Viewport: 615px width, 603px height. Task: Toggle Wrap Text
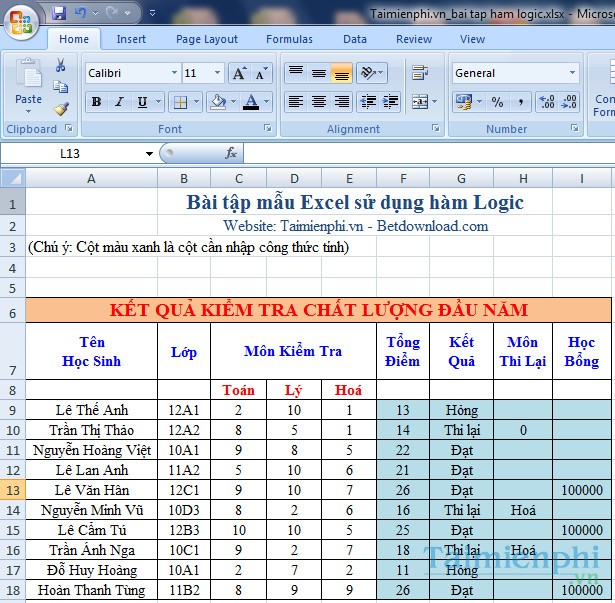coord(420,73)
